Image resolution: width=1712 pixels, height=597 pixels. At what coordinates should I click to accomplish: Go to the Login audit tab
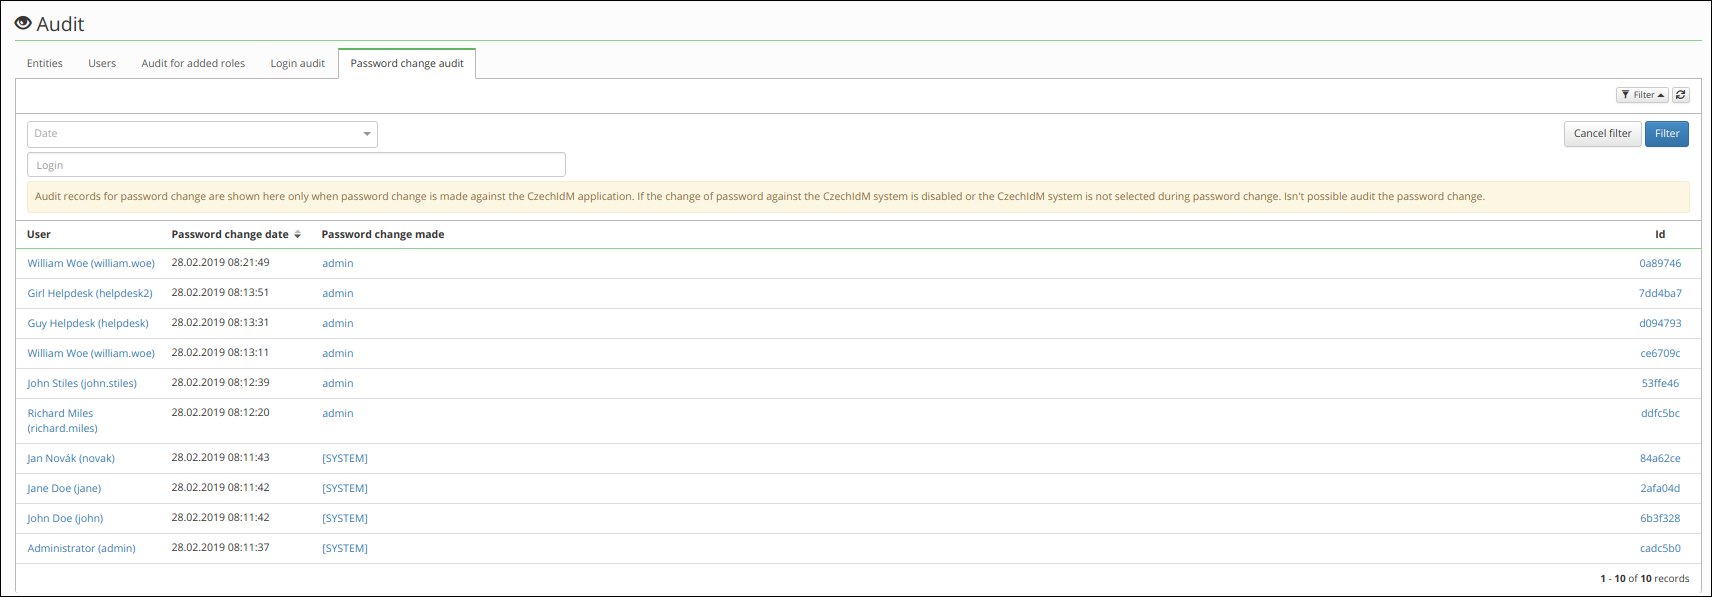click(297, 63)
